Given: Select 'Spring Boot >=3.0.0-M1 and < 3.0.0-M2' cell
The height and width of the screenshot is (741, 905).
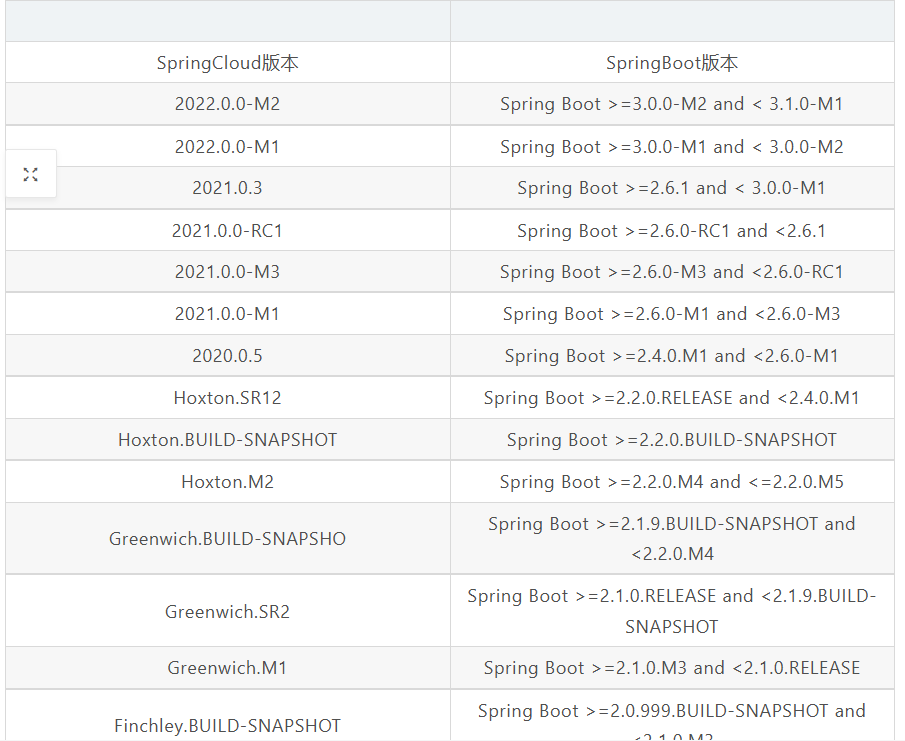Looking at the screenshot, I should click(672, 147).
